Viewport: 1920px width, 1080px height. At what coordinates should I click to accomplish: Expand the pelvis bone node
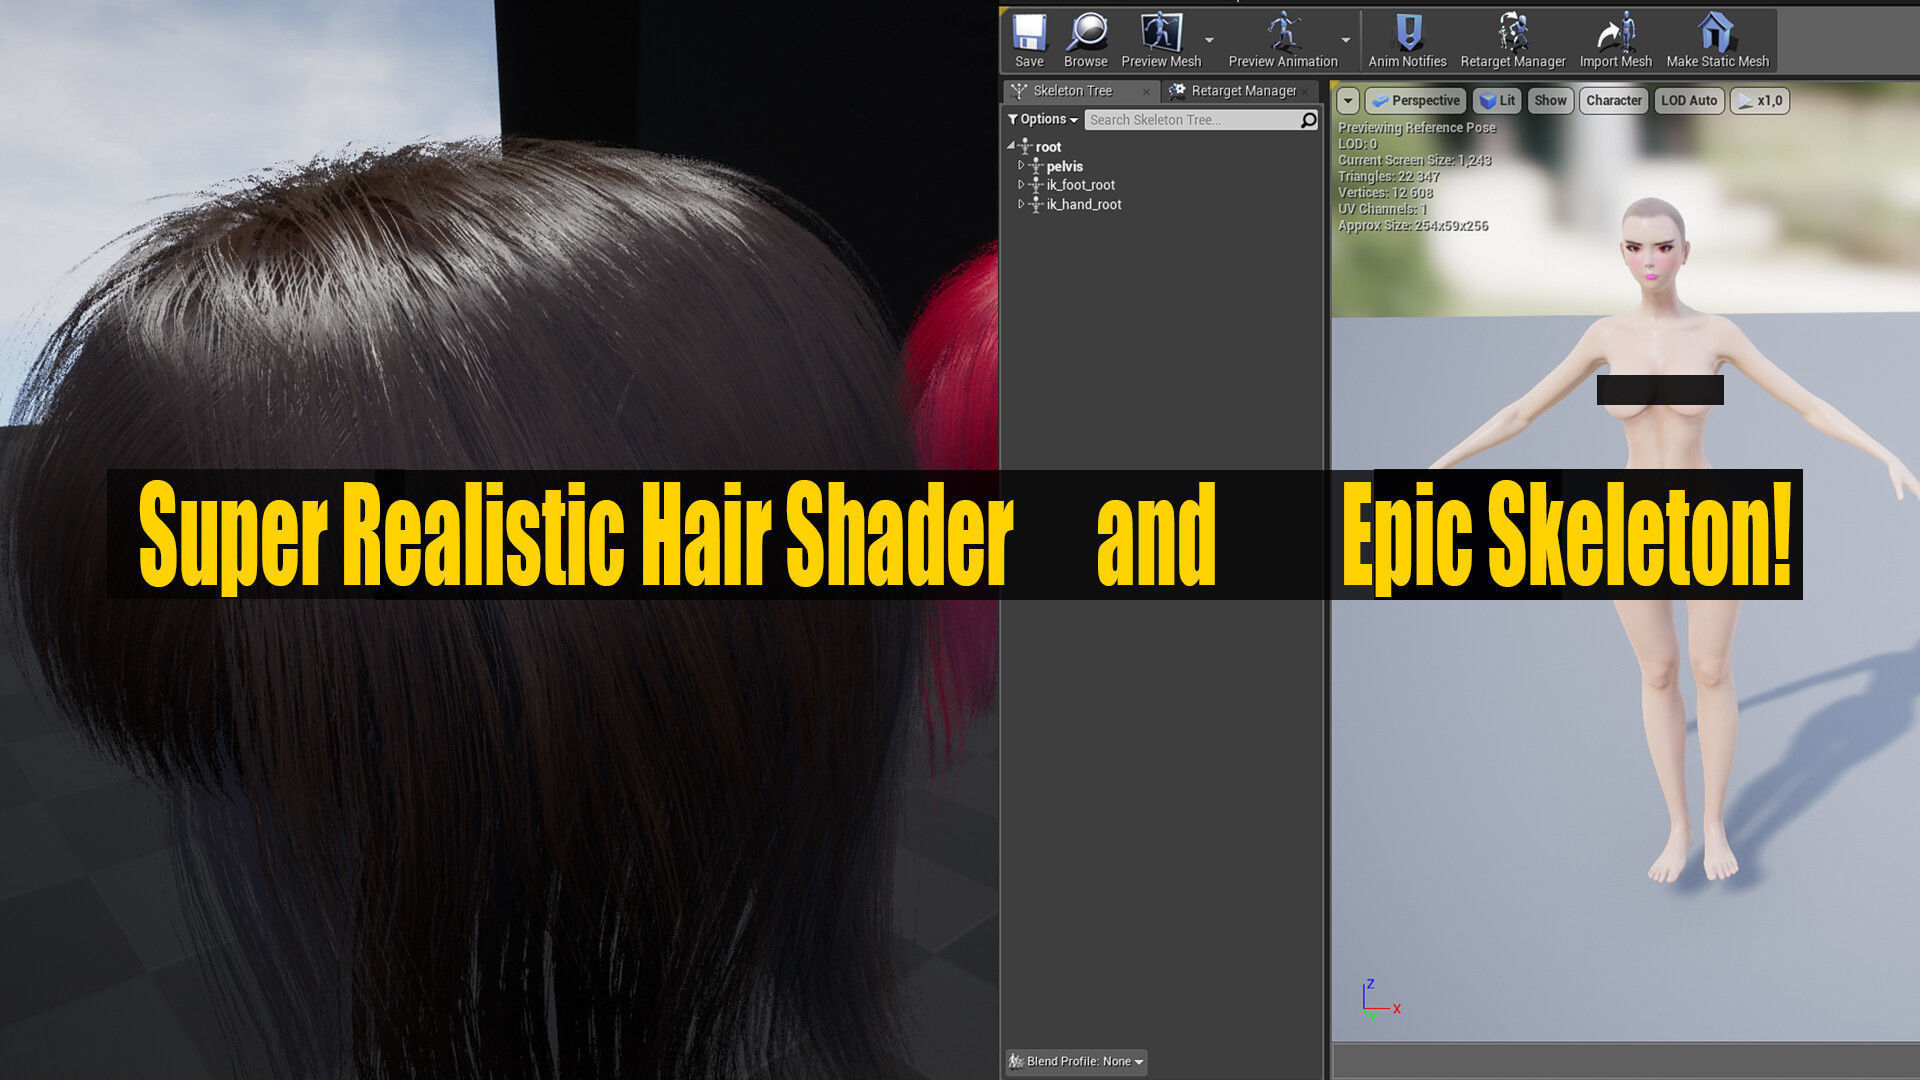click(x=1021, y=166)
